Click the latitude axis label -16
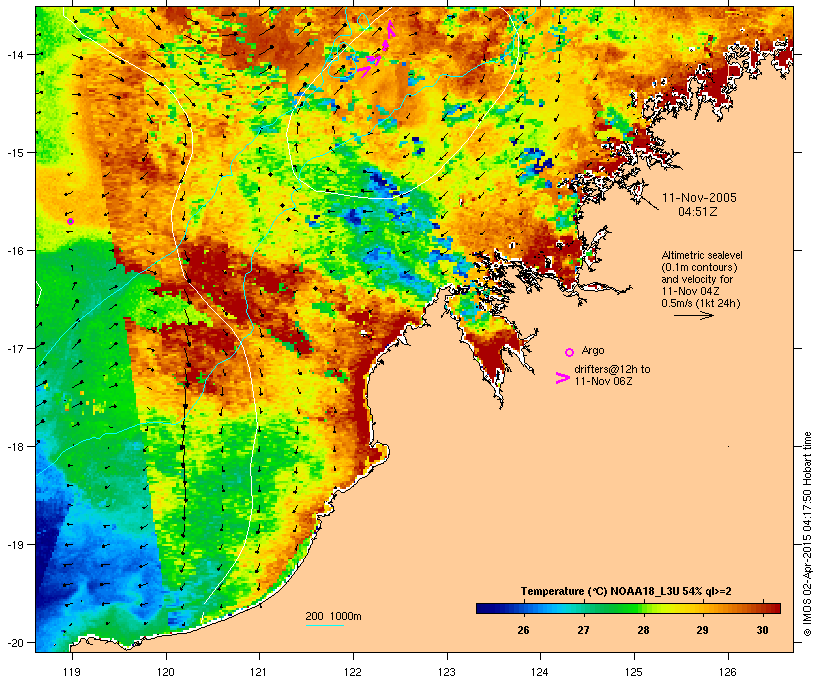The width and height of the screenshot is (820, 680). tap(14, 251)
